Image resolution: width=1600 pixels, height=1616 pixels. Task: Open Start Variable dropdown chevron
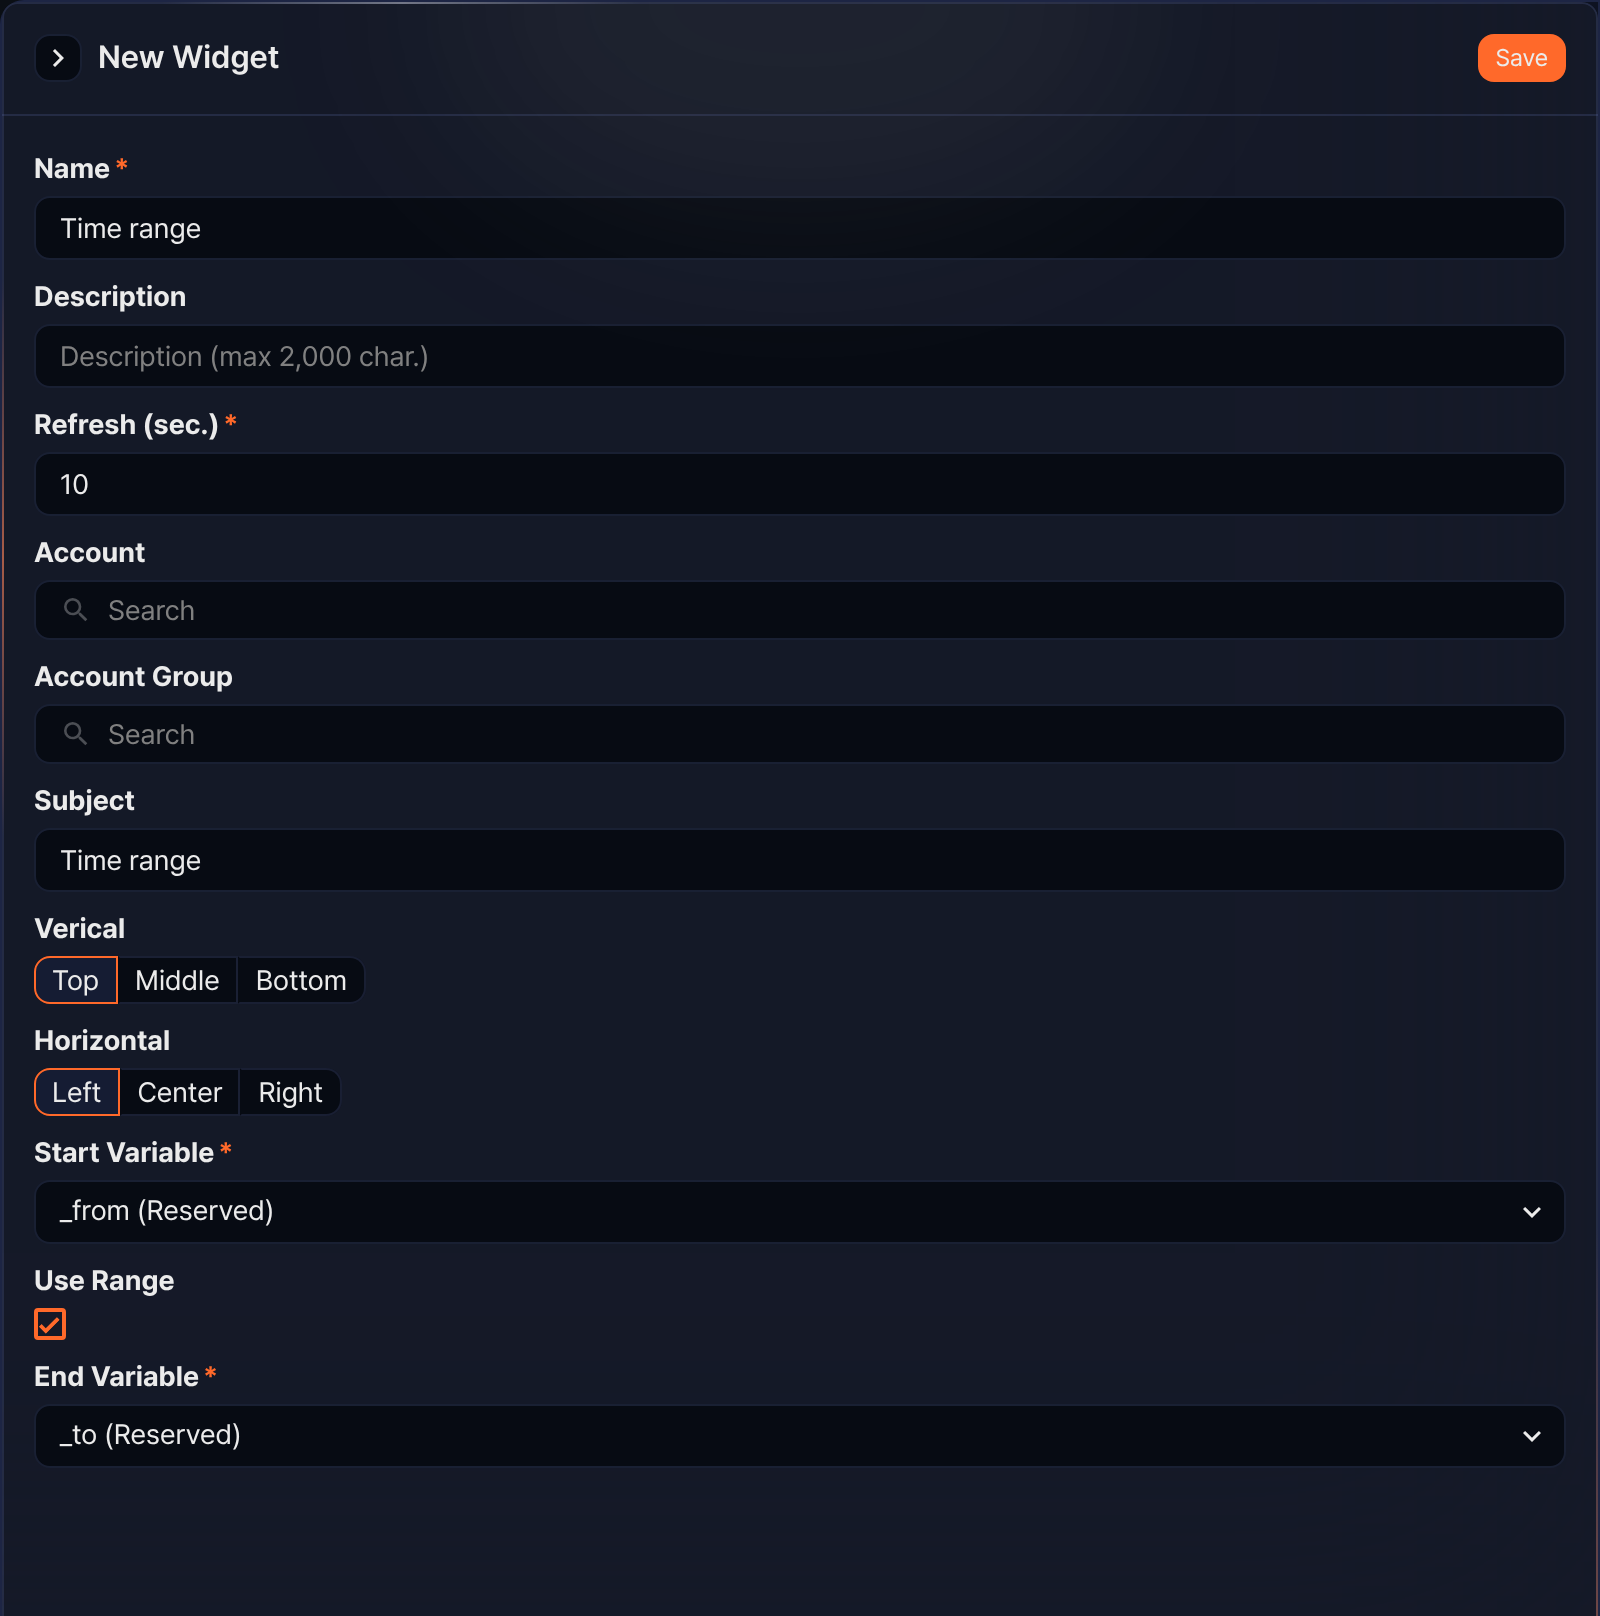tap(1531, 1212)
